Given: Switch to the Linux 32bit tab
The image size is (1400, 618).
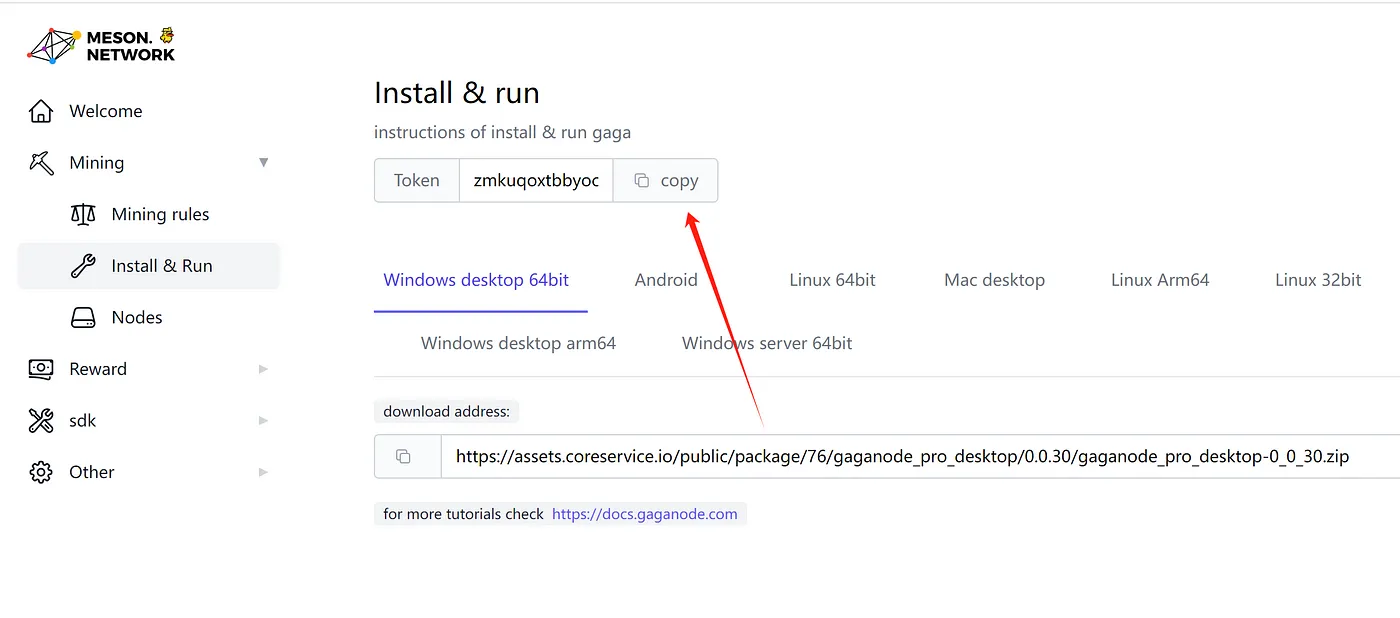Looking at the screenshot, I should tap(1318, 280).
